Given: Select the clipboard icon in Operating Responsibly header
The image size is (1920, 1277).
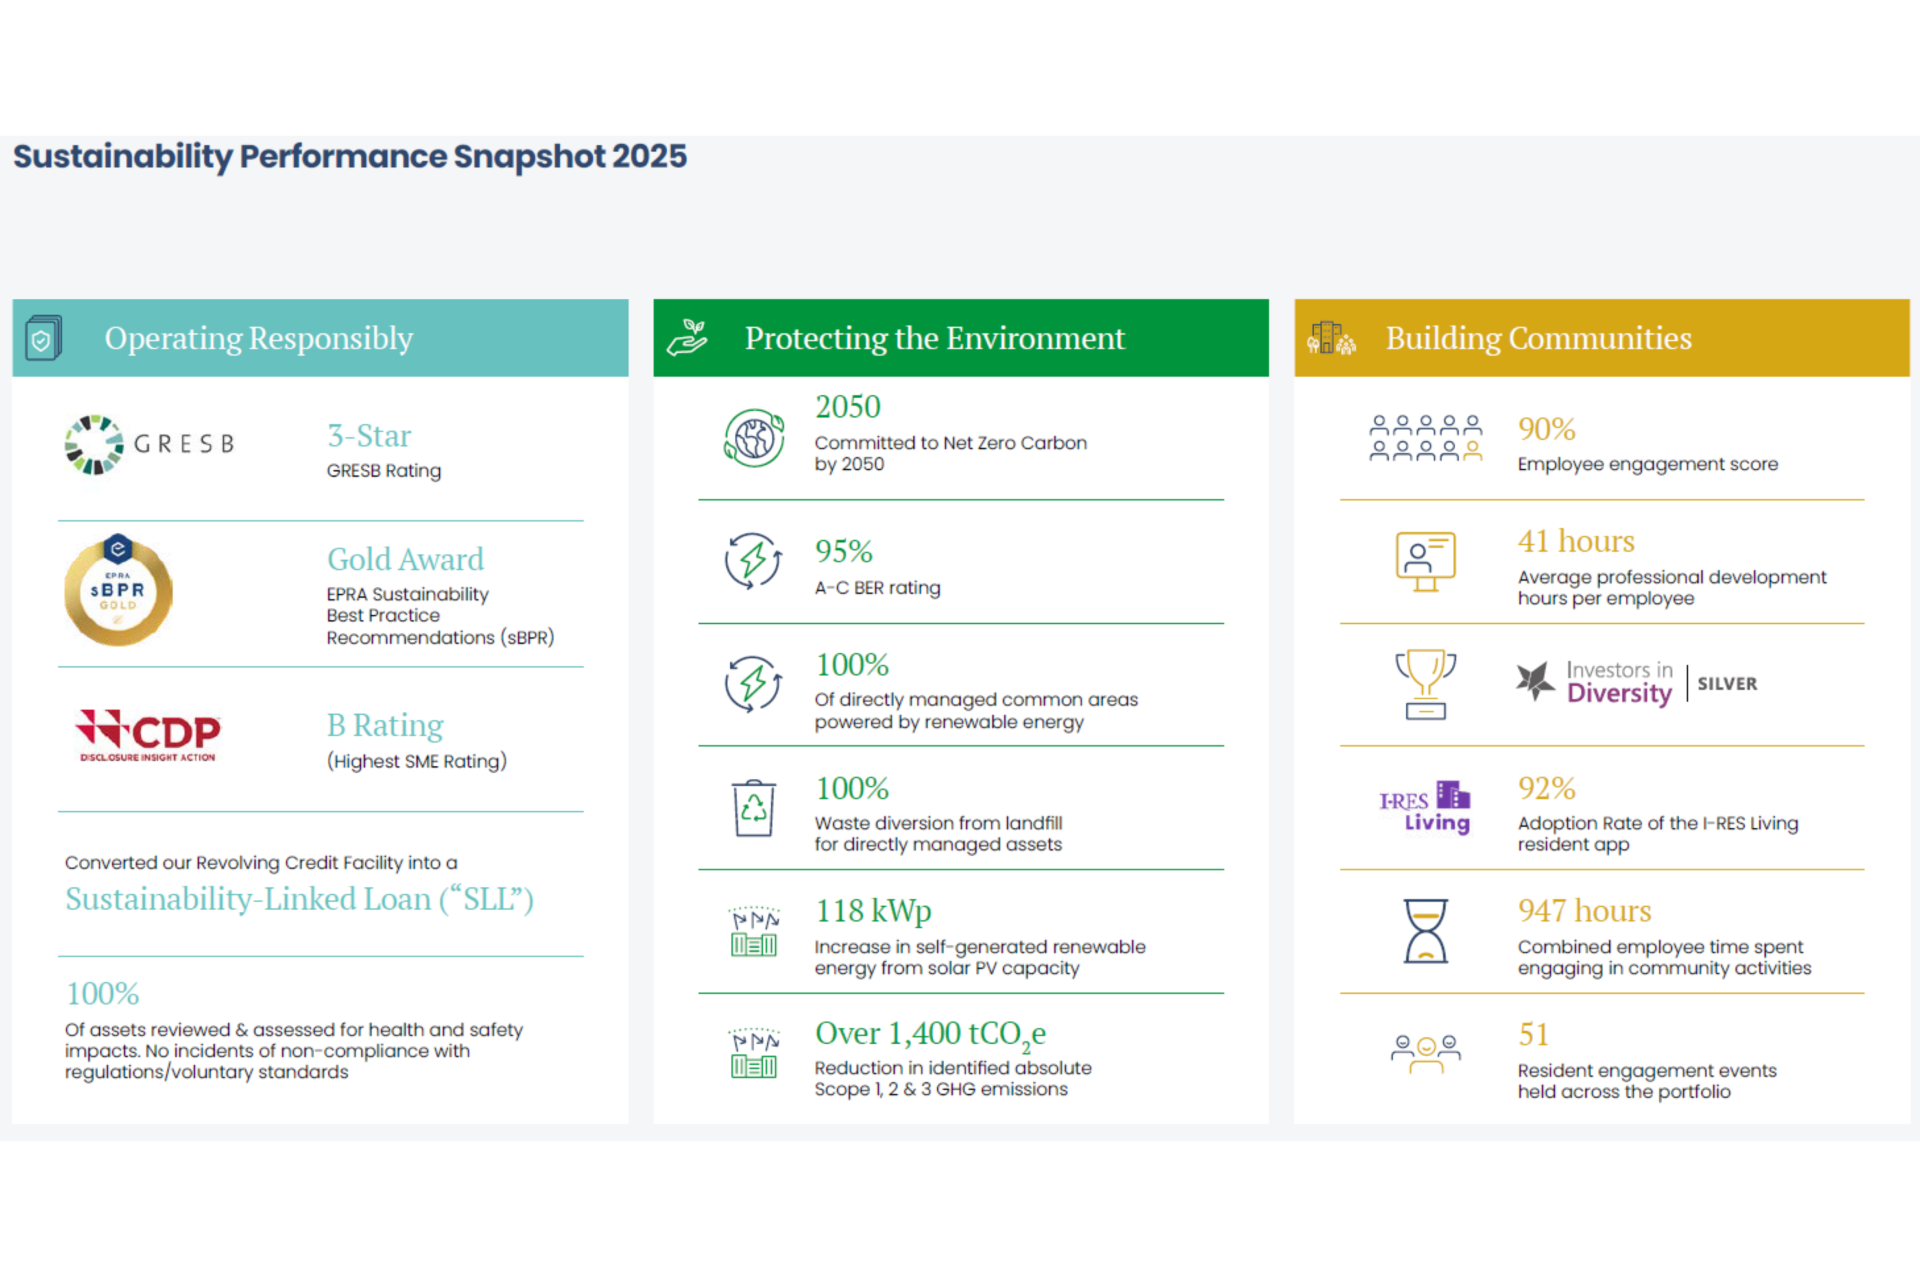Looking at the screenshot, I should click(x=44, y=337).
